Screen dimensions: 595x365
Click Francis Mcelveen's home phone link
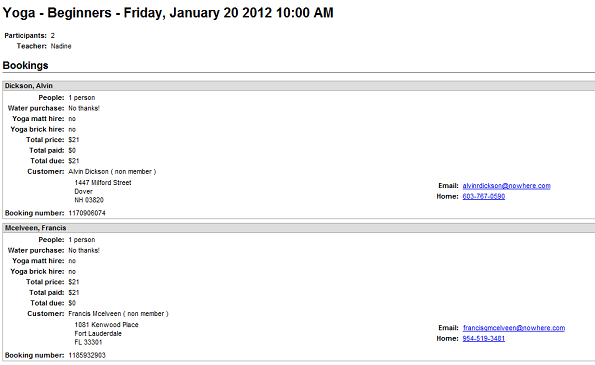click(484, 338)
